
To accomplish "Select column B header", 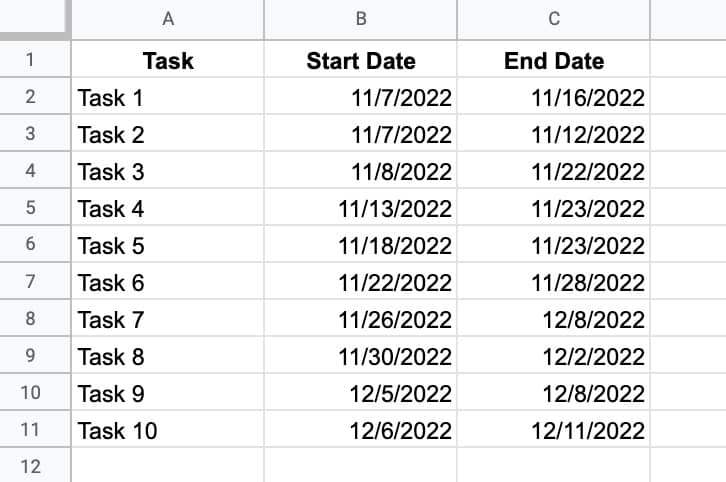I will pyautogui.click(x=360, y=19).
